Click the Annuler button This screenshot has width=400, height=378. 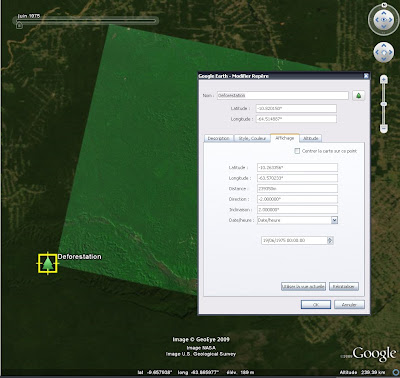click(x=349, y=305)
